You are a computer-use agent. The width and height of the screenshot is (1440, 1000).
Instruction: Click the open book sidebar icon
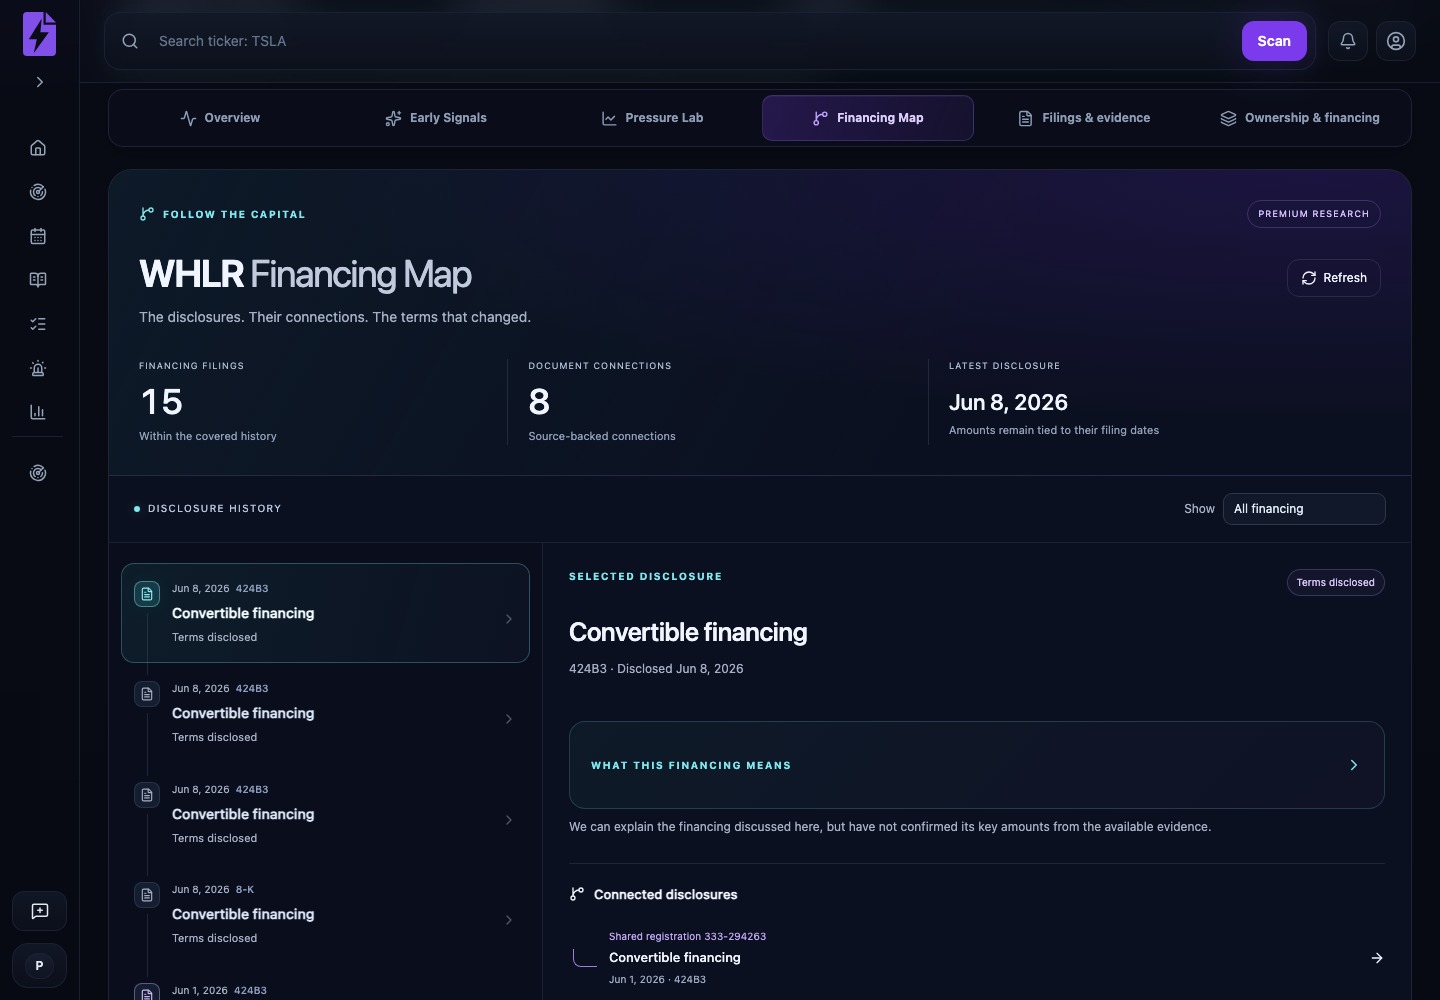tap(38, 280)
